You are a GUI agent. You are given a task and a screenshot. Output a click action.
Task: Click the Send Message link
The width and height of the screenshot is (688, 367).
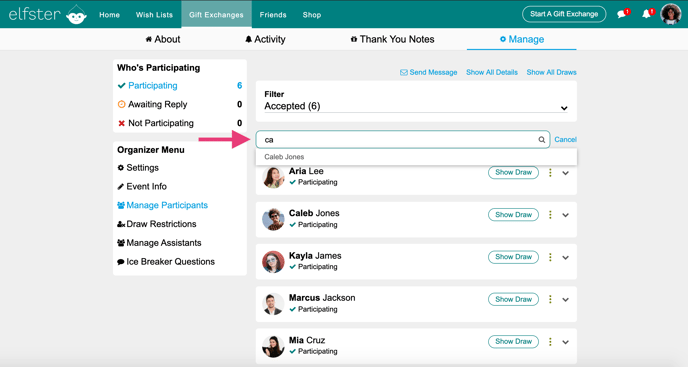tap(429, 72)
